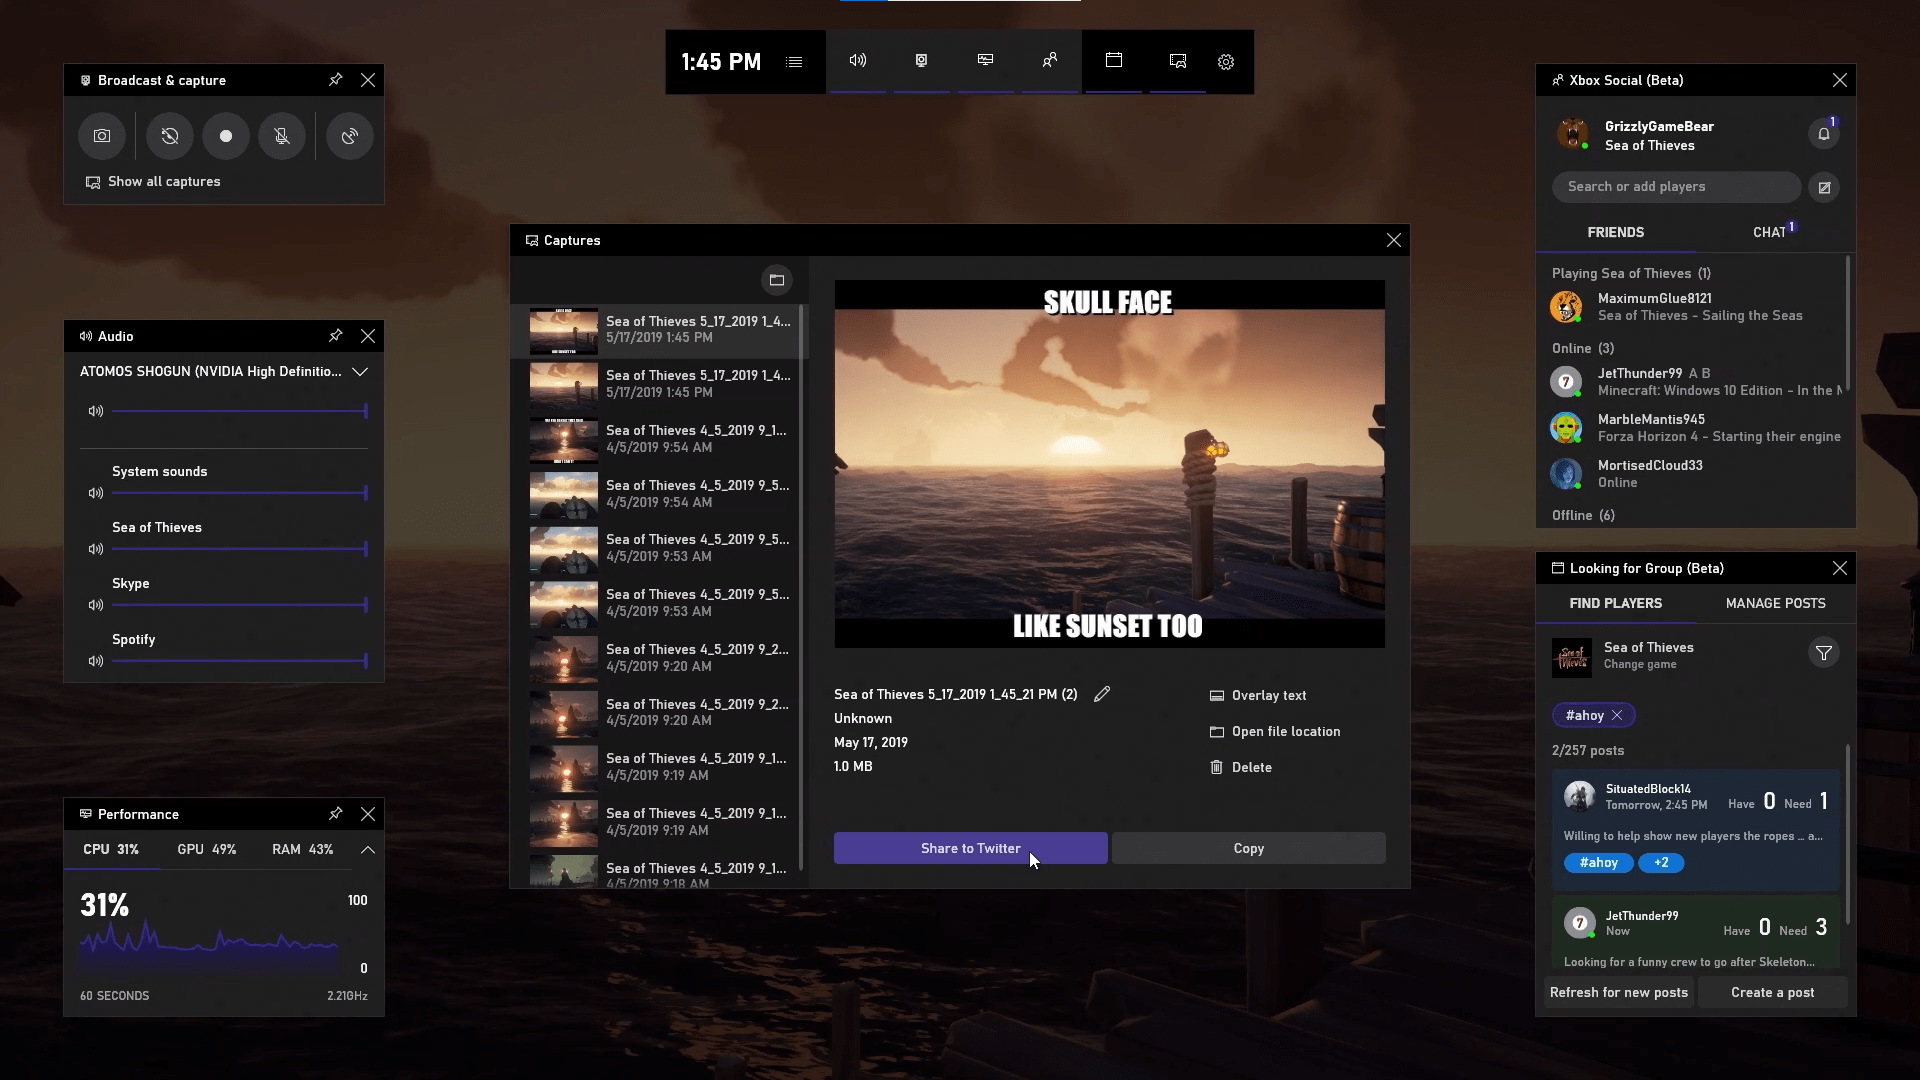Viewport: 1920px width, 1080px height.
Task: Click the delete capture icon
Action: [1215, 766]
